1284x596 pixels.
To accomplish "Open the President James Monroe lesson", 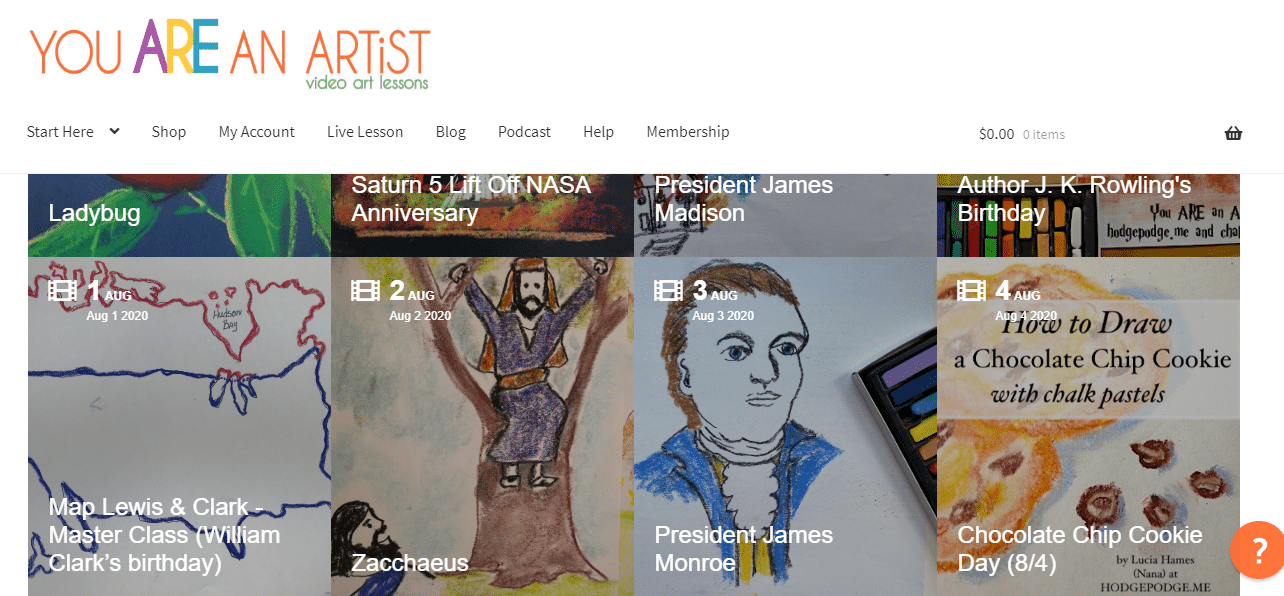I will (x=785, y=427).
